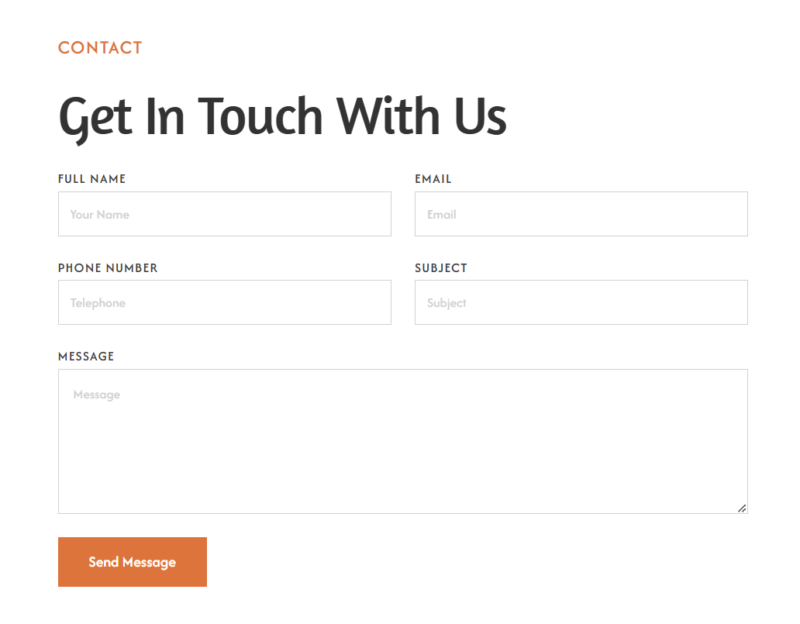Click the SUBJECT field label
The image size is (800, 624).
[441, 268]
